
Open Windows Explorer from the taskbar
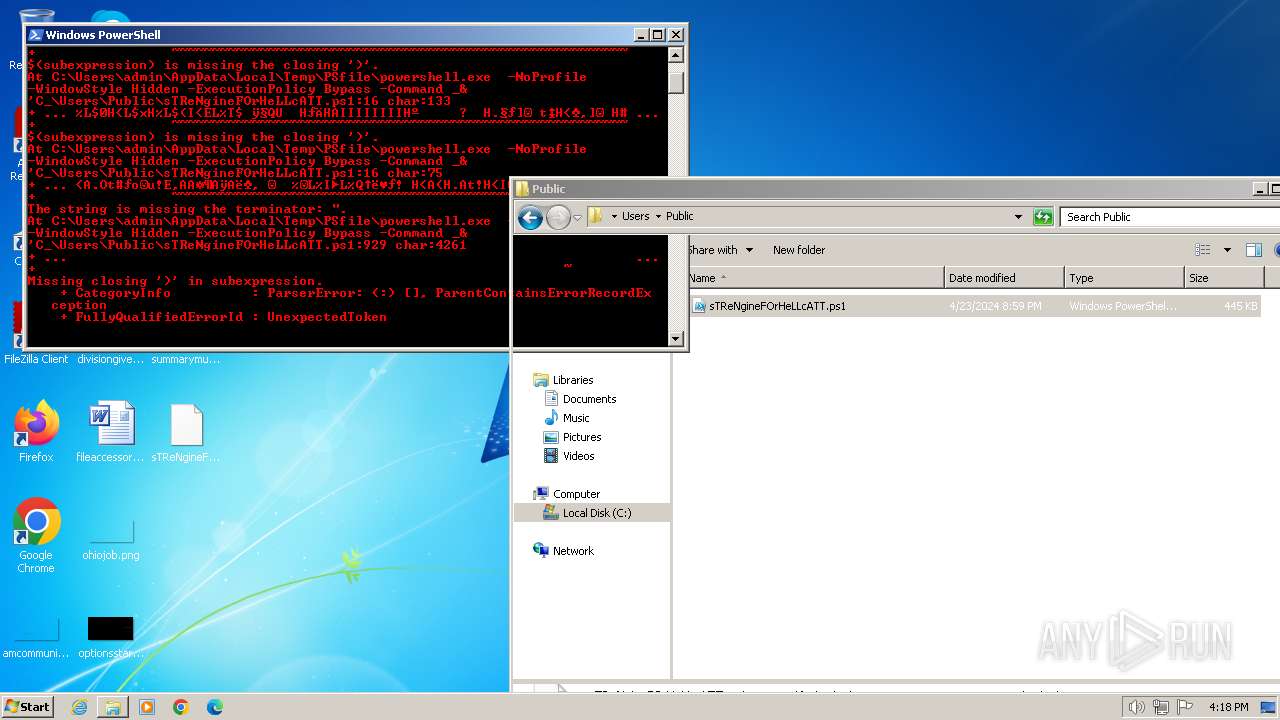(x=113, y=707)
